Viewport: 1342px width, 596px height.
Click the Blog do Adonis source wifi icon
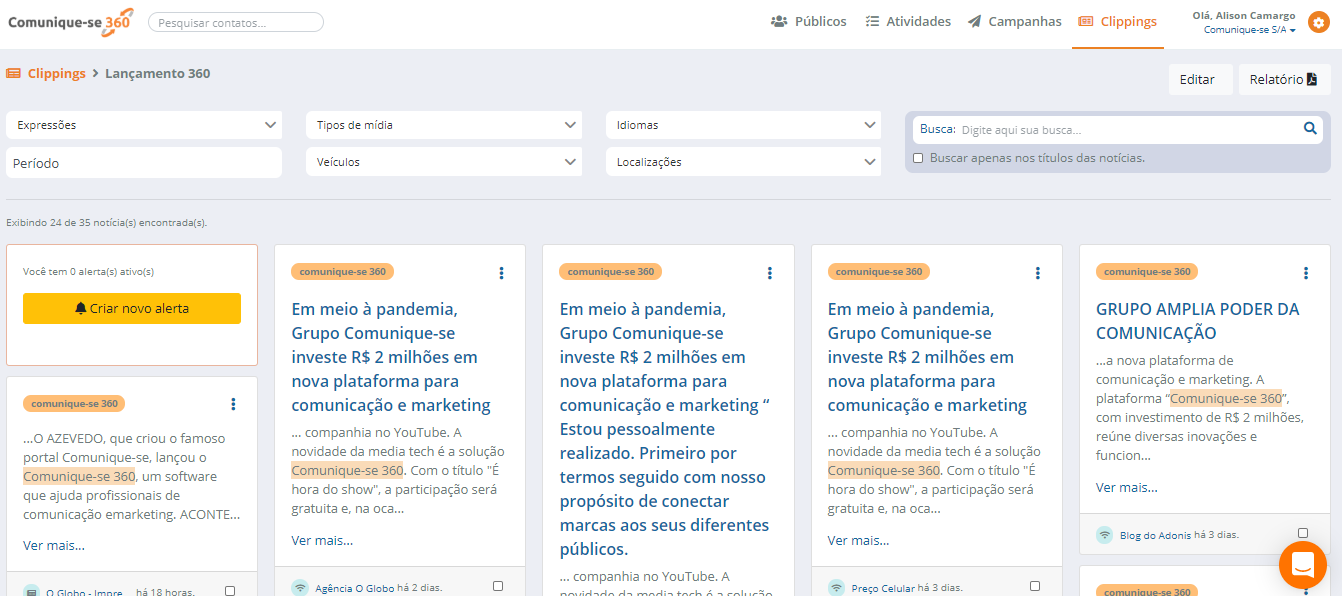tap(1104, 535)
